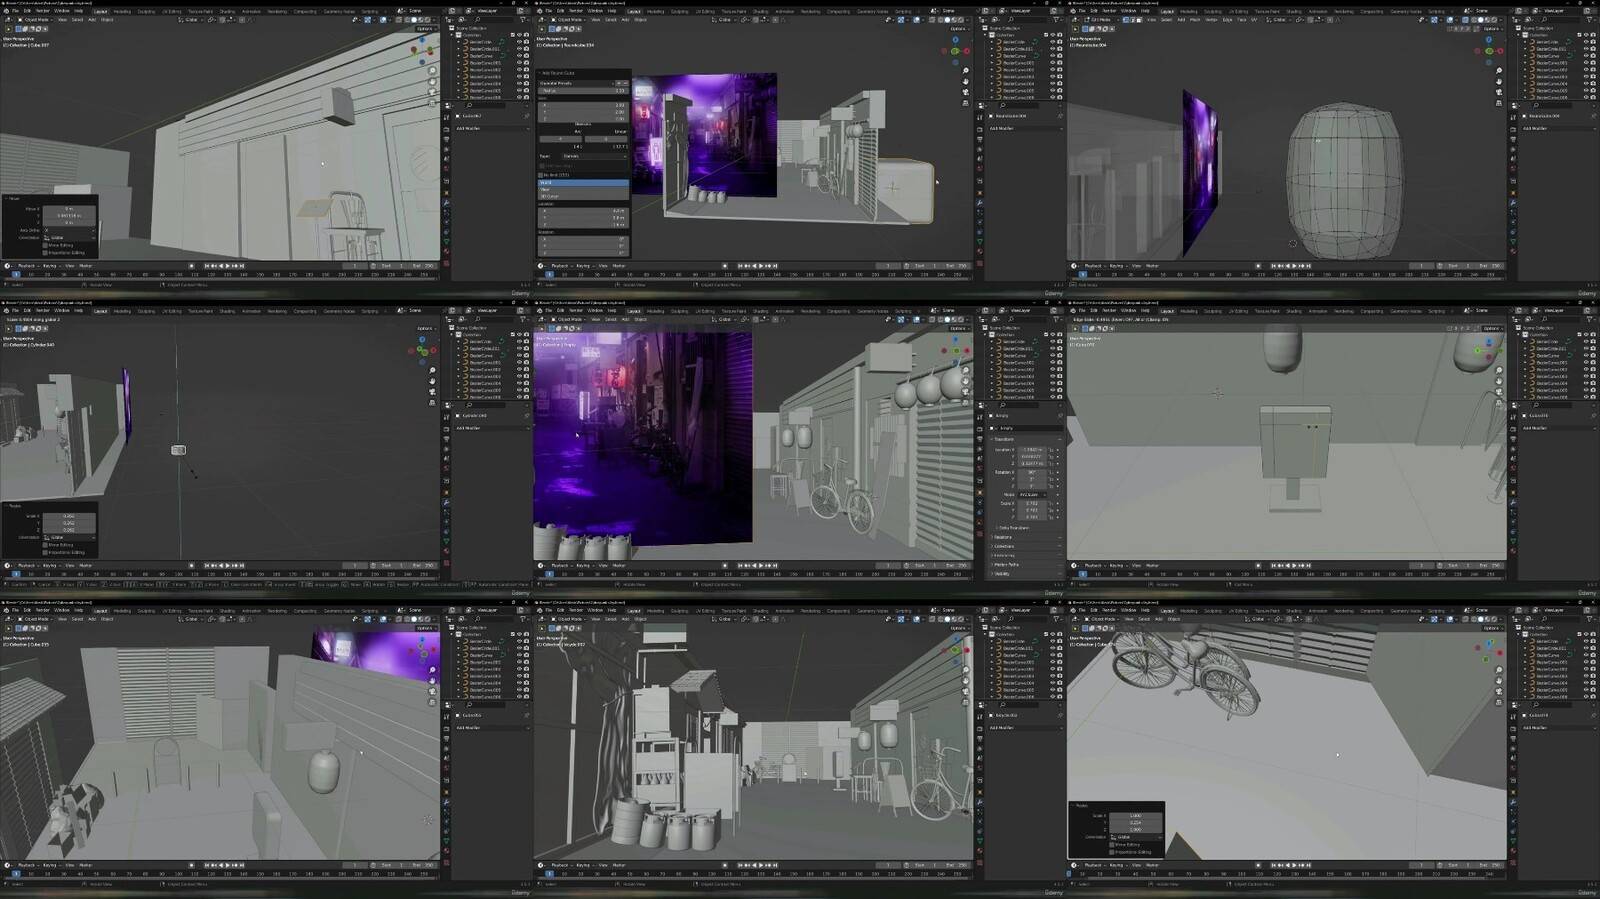Open Modifiers wrench tab in bottom-right window's properties

[x=1513, y=801]
